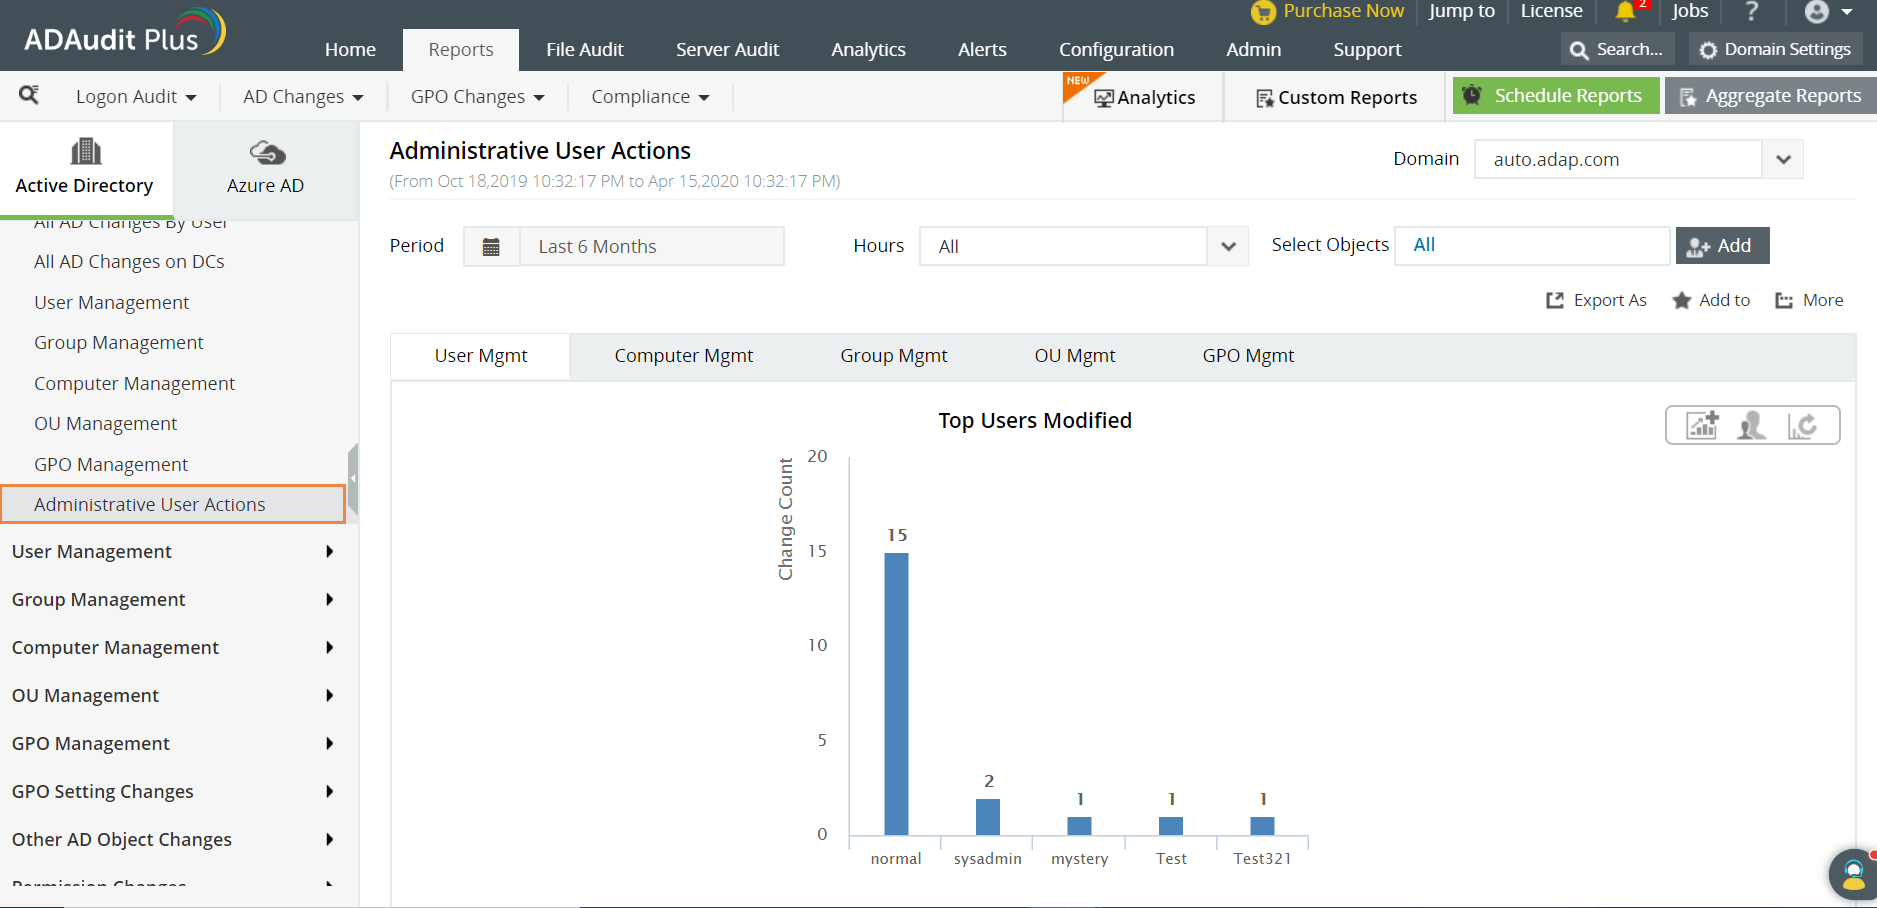Image resolution: width=1877 pixels, height=908 pixels.
Task: Click the user silhouette chart icon
Action: pyautogui.click(x=1752, y=425)
